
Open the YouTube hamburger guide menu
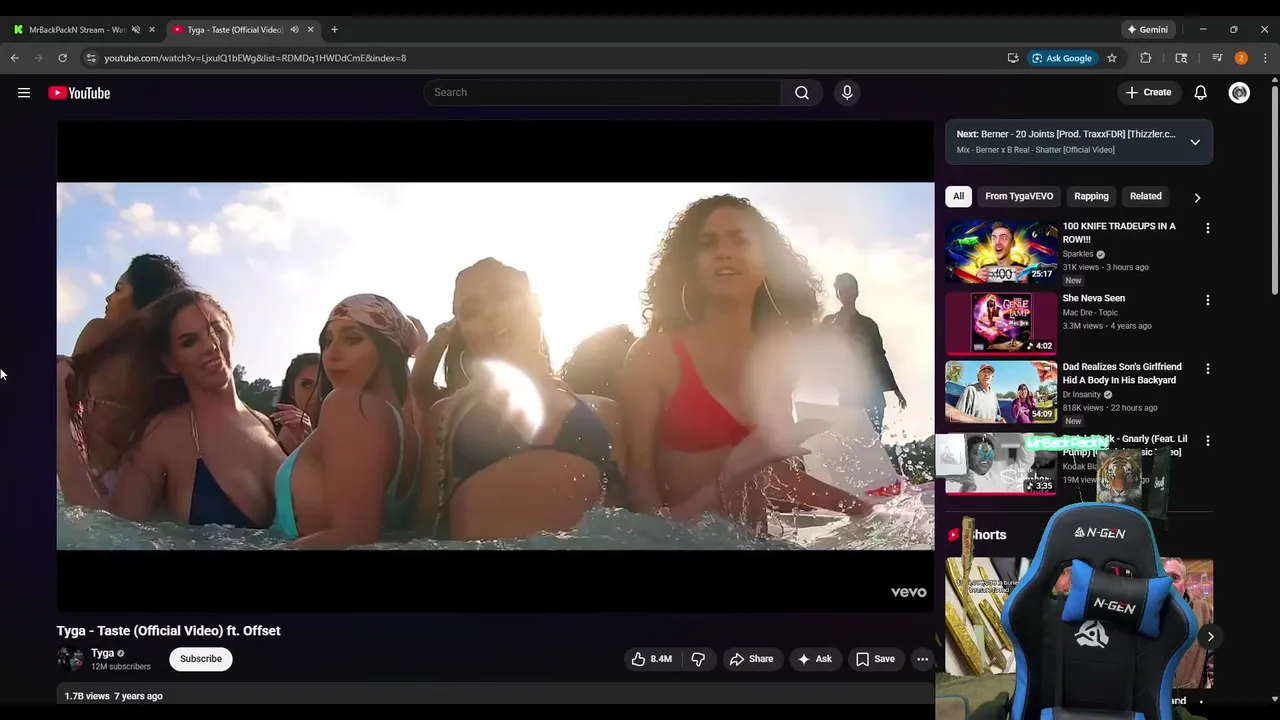pyautogui.click(x=24, y=93)
